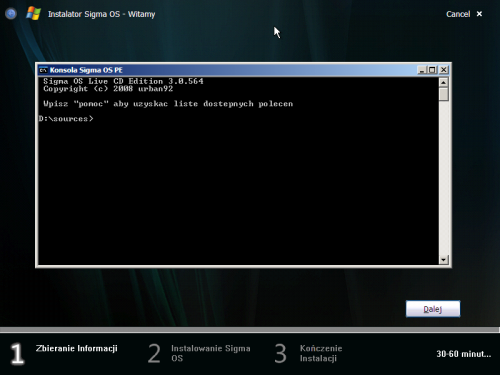Image resolution: width=500 pixels, height=375 pixels.
Task: Click the 'Instalator Sigma OS - Witamy' title
Action: [x=101, y=14]
